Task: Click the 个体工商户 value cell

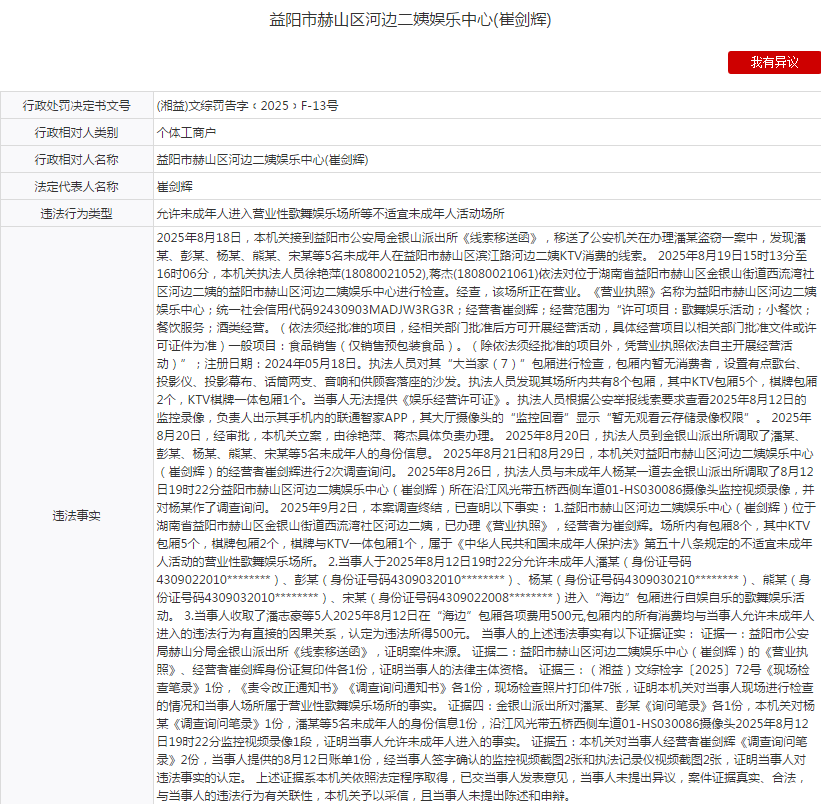Action: click(x=186, y=132)
